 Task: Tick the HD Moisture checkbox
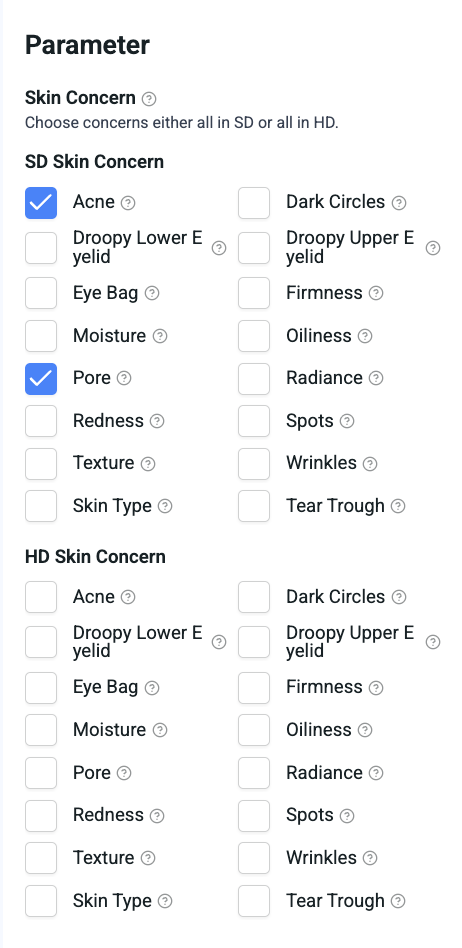pyautogui.click(x=41, y=730)
